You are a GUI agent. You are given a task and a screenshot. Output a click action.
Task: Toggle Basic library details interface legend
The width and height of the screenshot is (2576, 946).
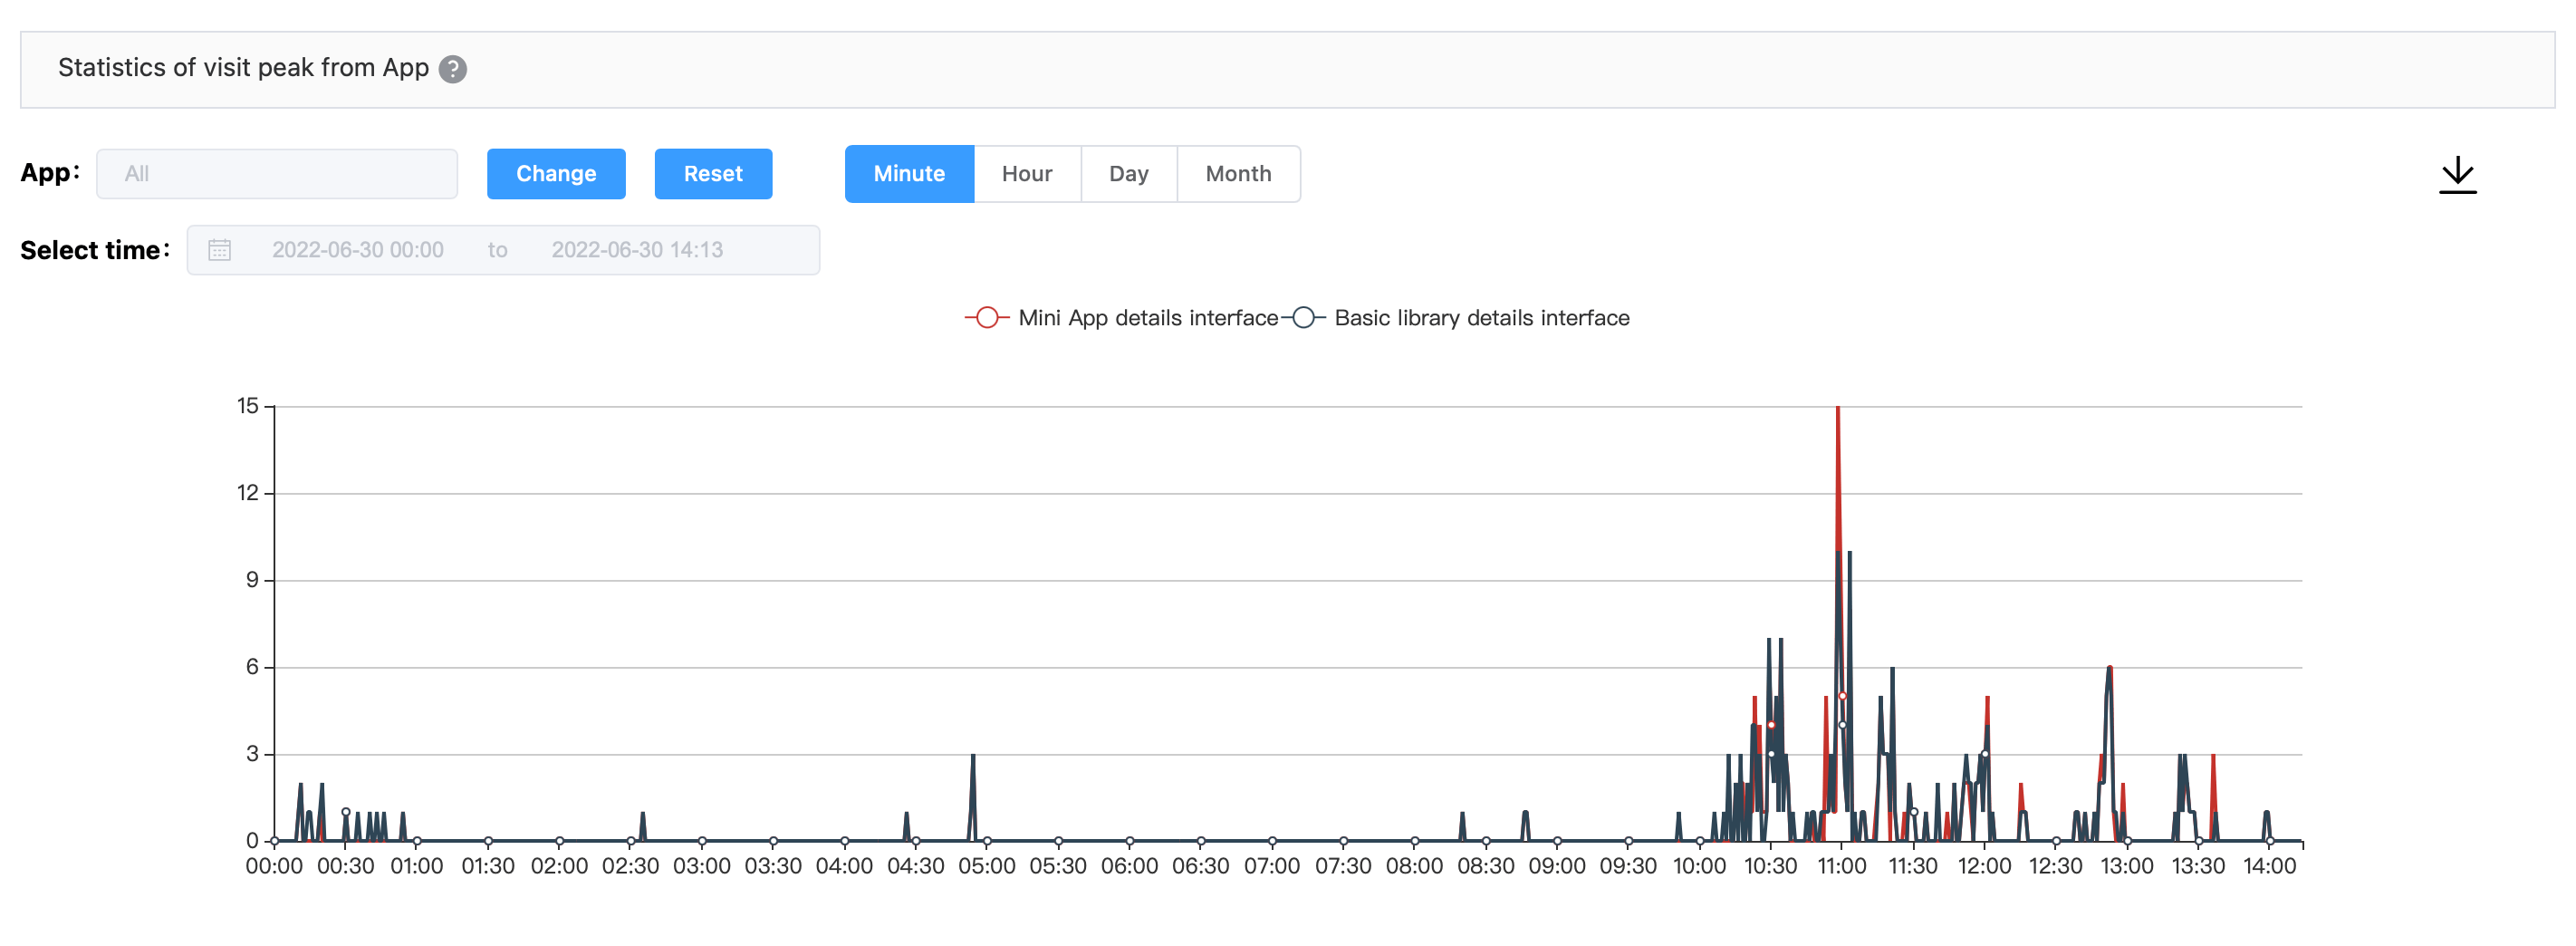tap(1456, 318)
